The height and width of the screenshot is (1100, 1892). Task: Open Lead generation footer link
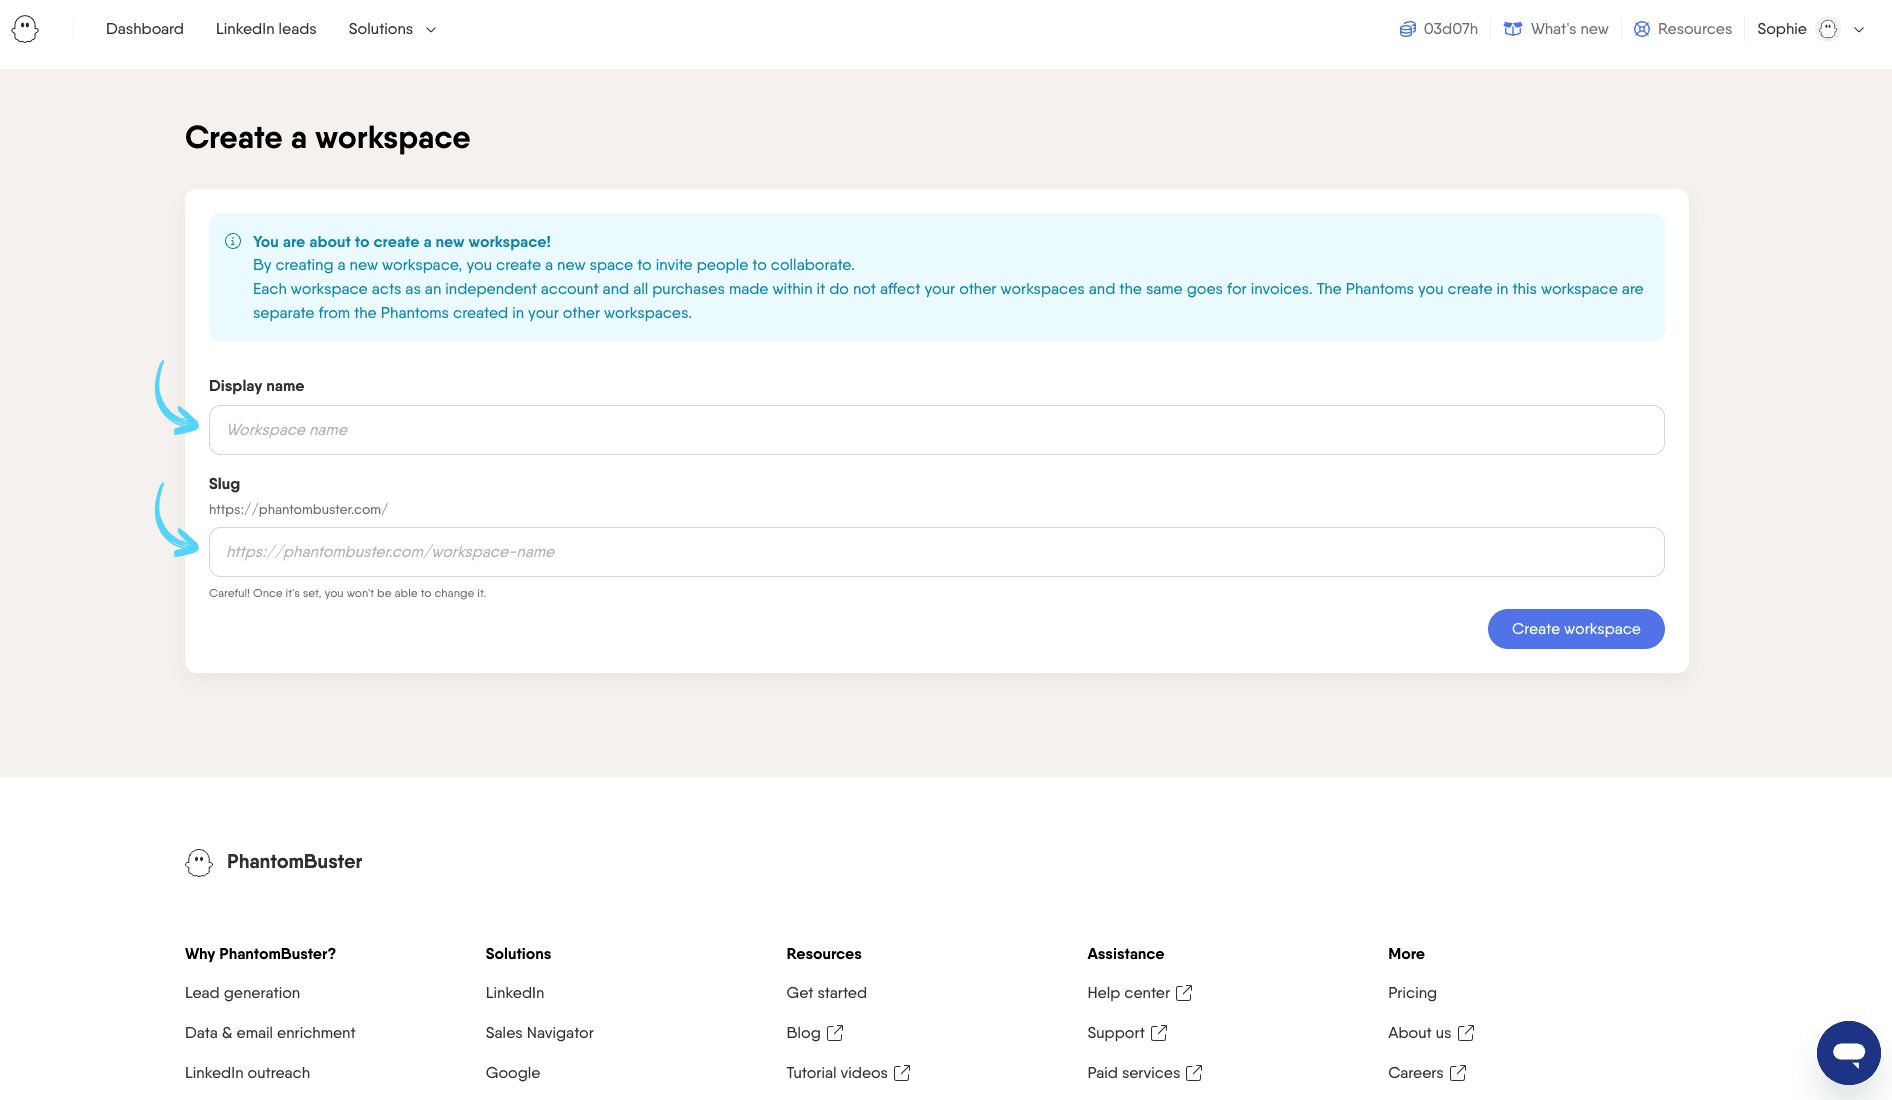[x=242, y=993]
